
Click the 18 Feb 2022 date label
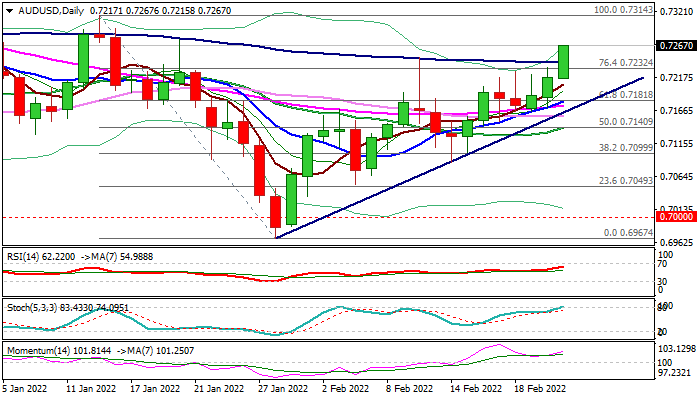[x=540, y=388]
